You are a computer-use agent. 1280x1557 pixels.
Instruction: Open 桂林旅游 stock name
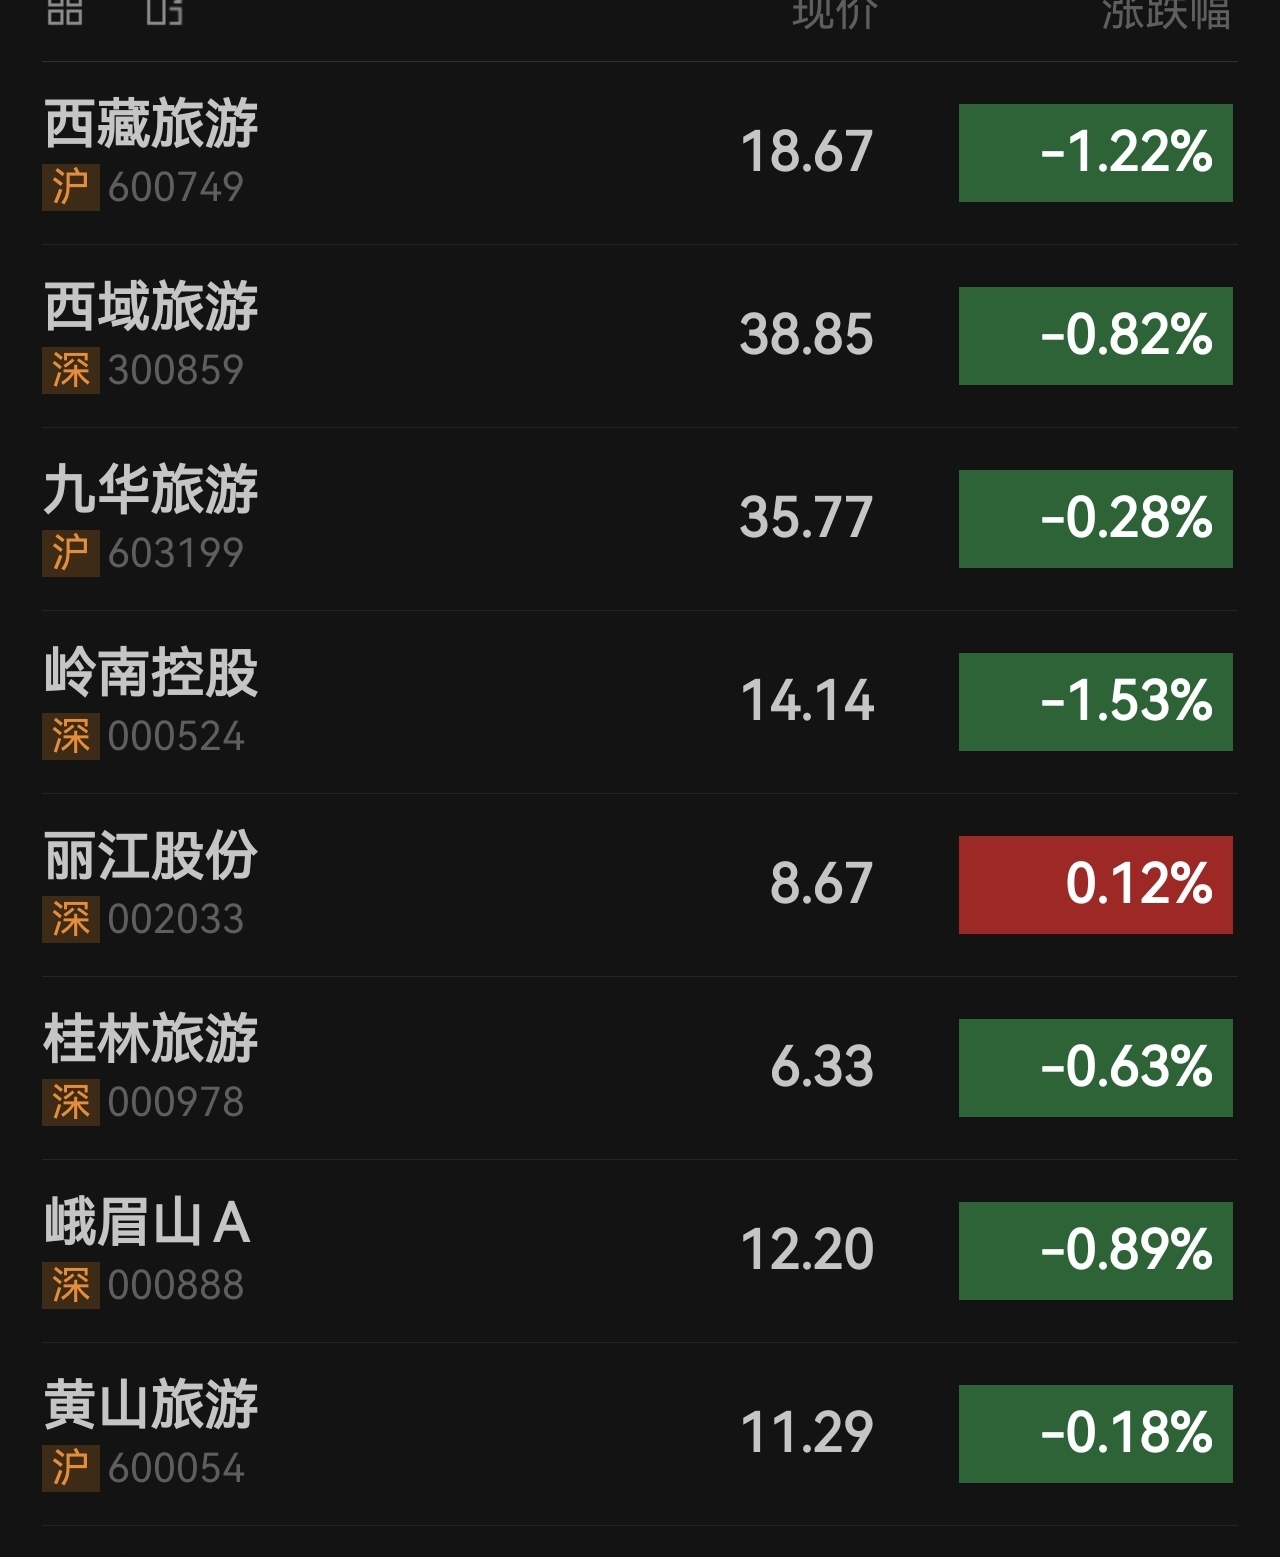point(151,1039)
